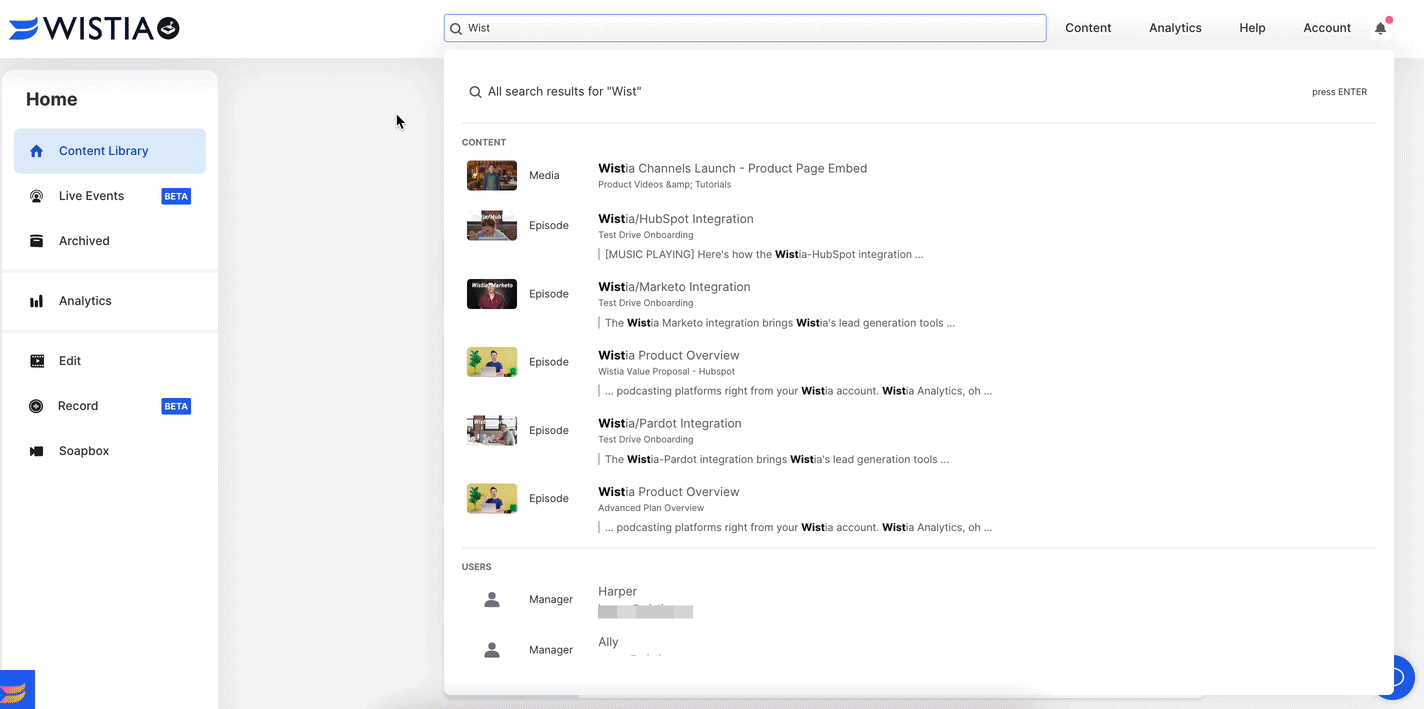Image resolution: width=1424 pixels, height=709 pixels.
Task: Click the Home heading in sidebar
Action: [52, 99]
